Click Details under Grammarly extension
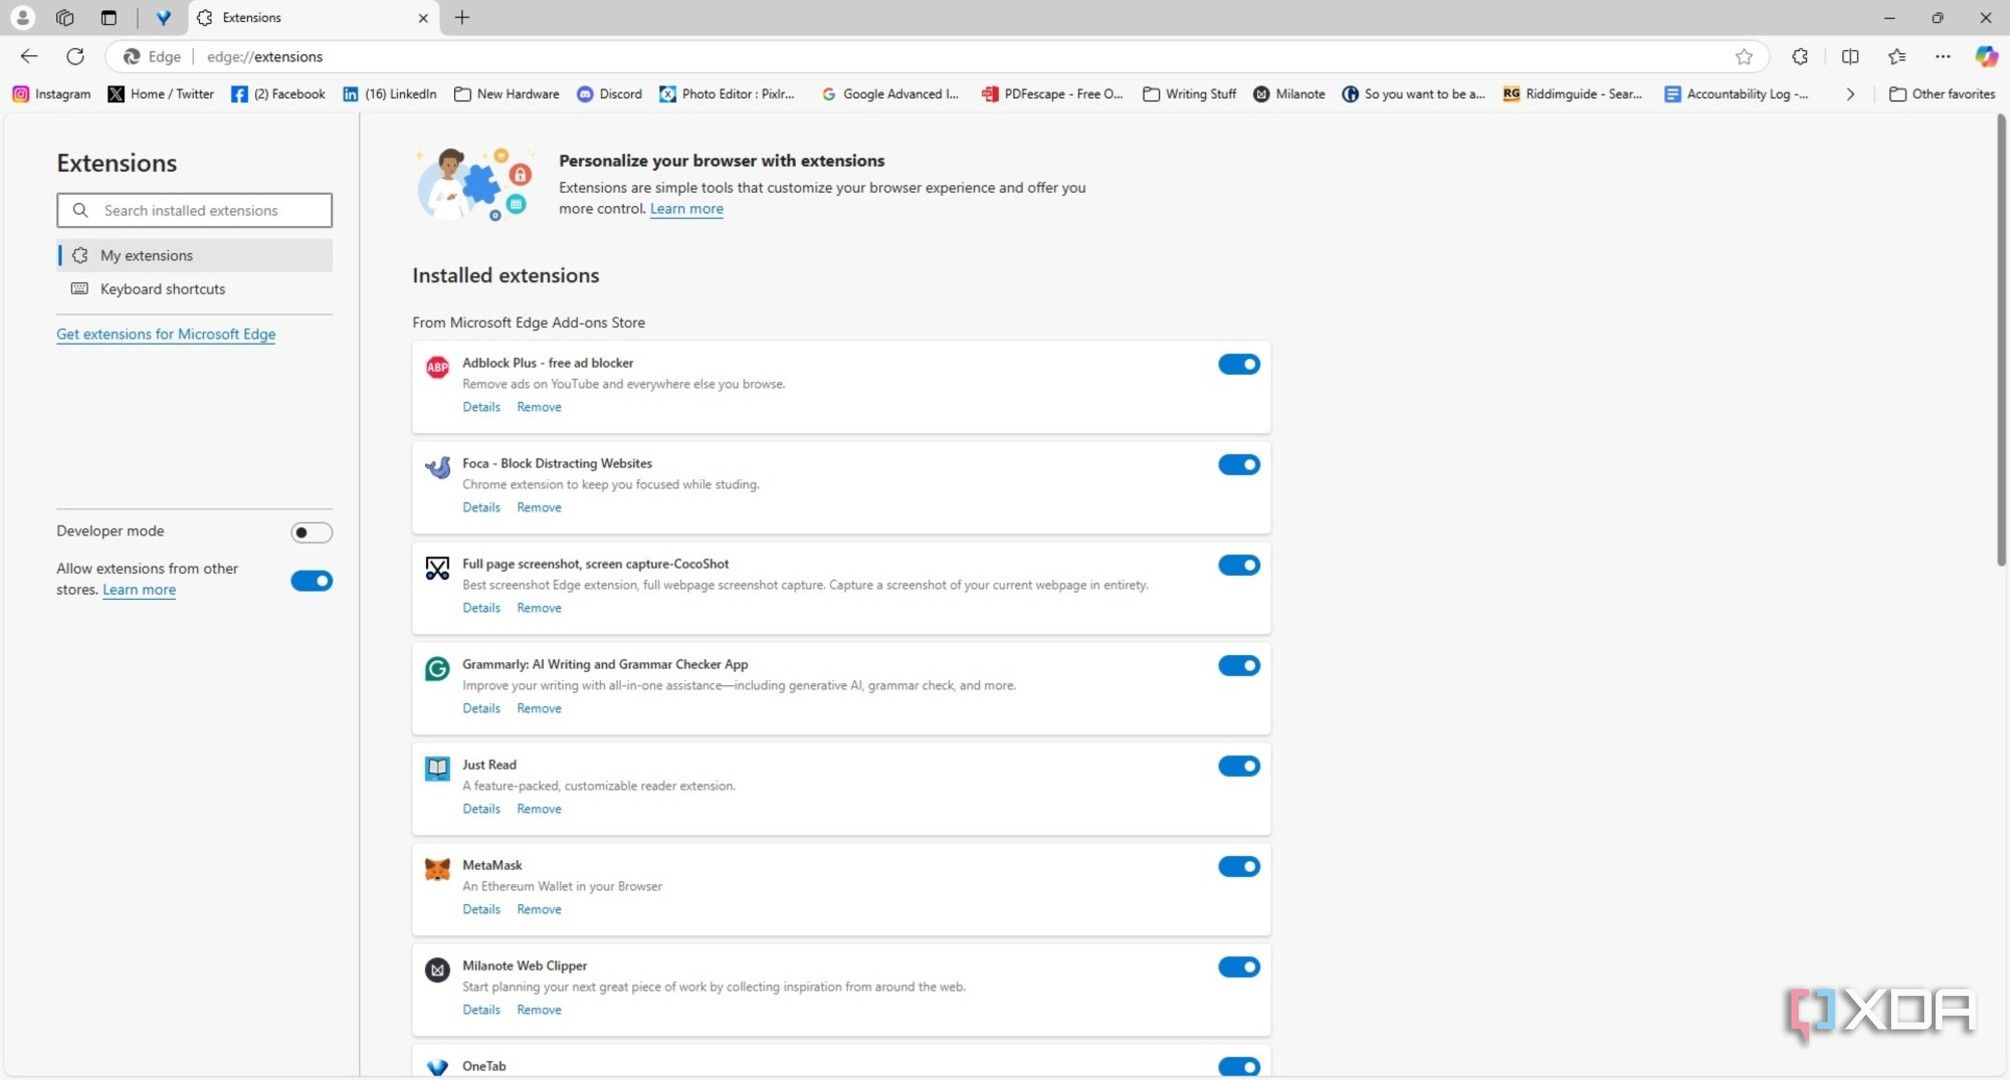The image size is (2010, 1080). coord(481,707)
